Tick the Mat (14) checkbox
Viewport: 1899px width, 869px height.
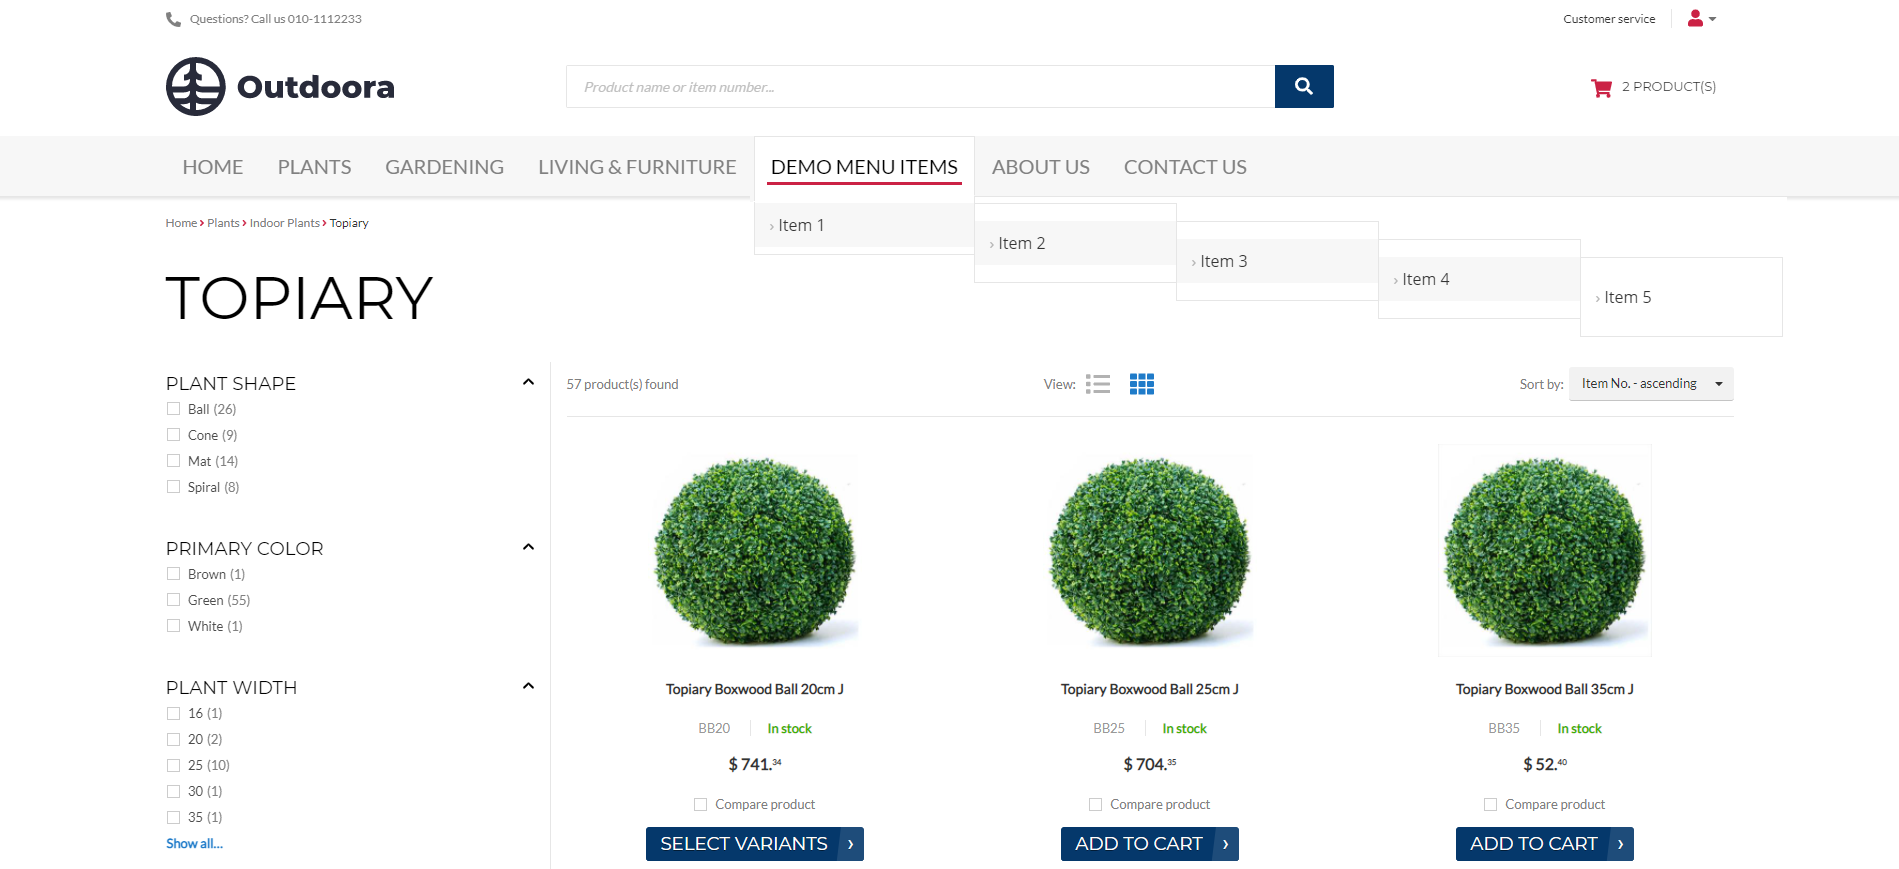[x=173, y=461]
